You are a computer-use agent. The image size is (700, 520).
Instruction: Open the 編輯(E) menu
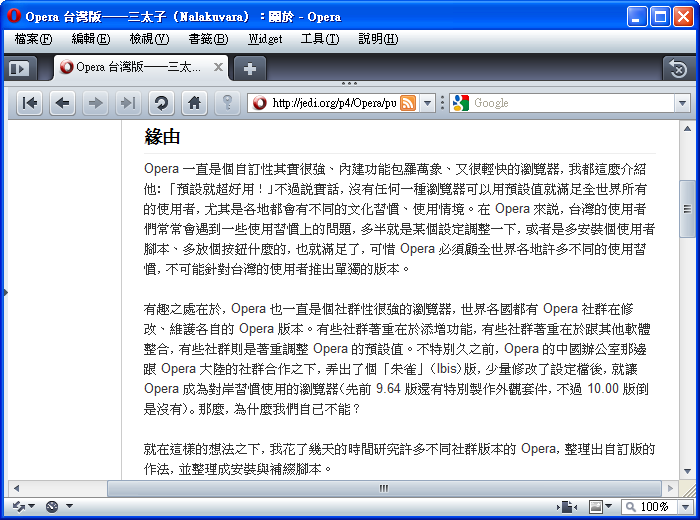(91, 39)
